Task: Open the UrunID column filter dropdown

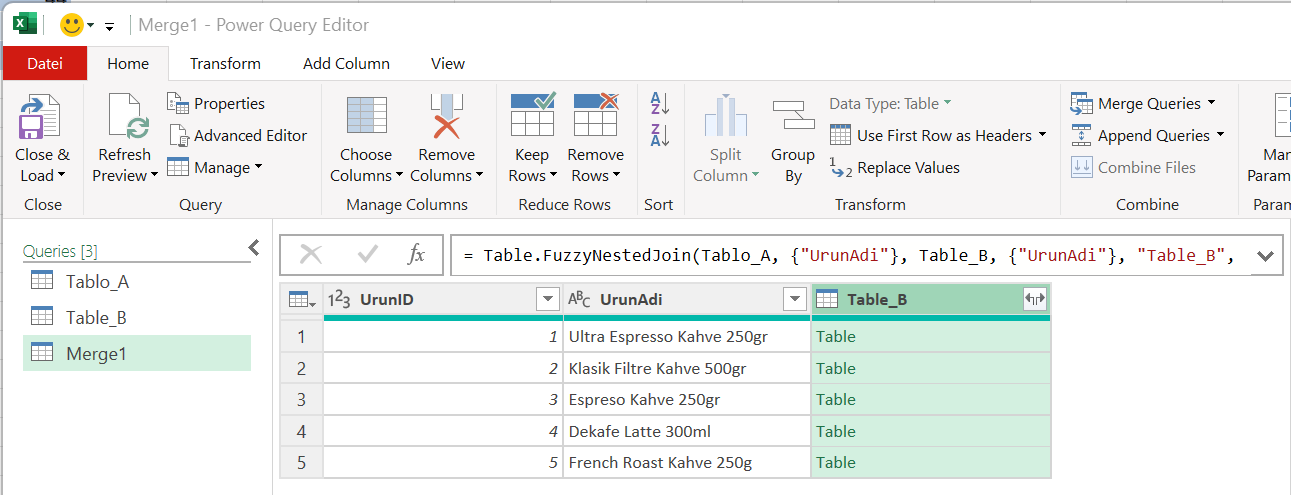Action: [548, 299]
